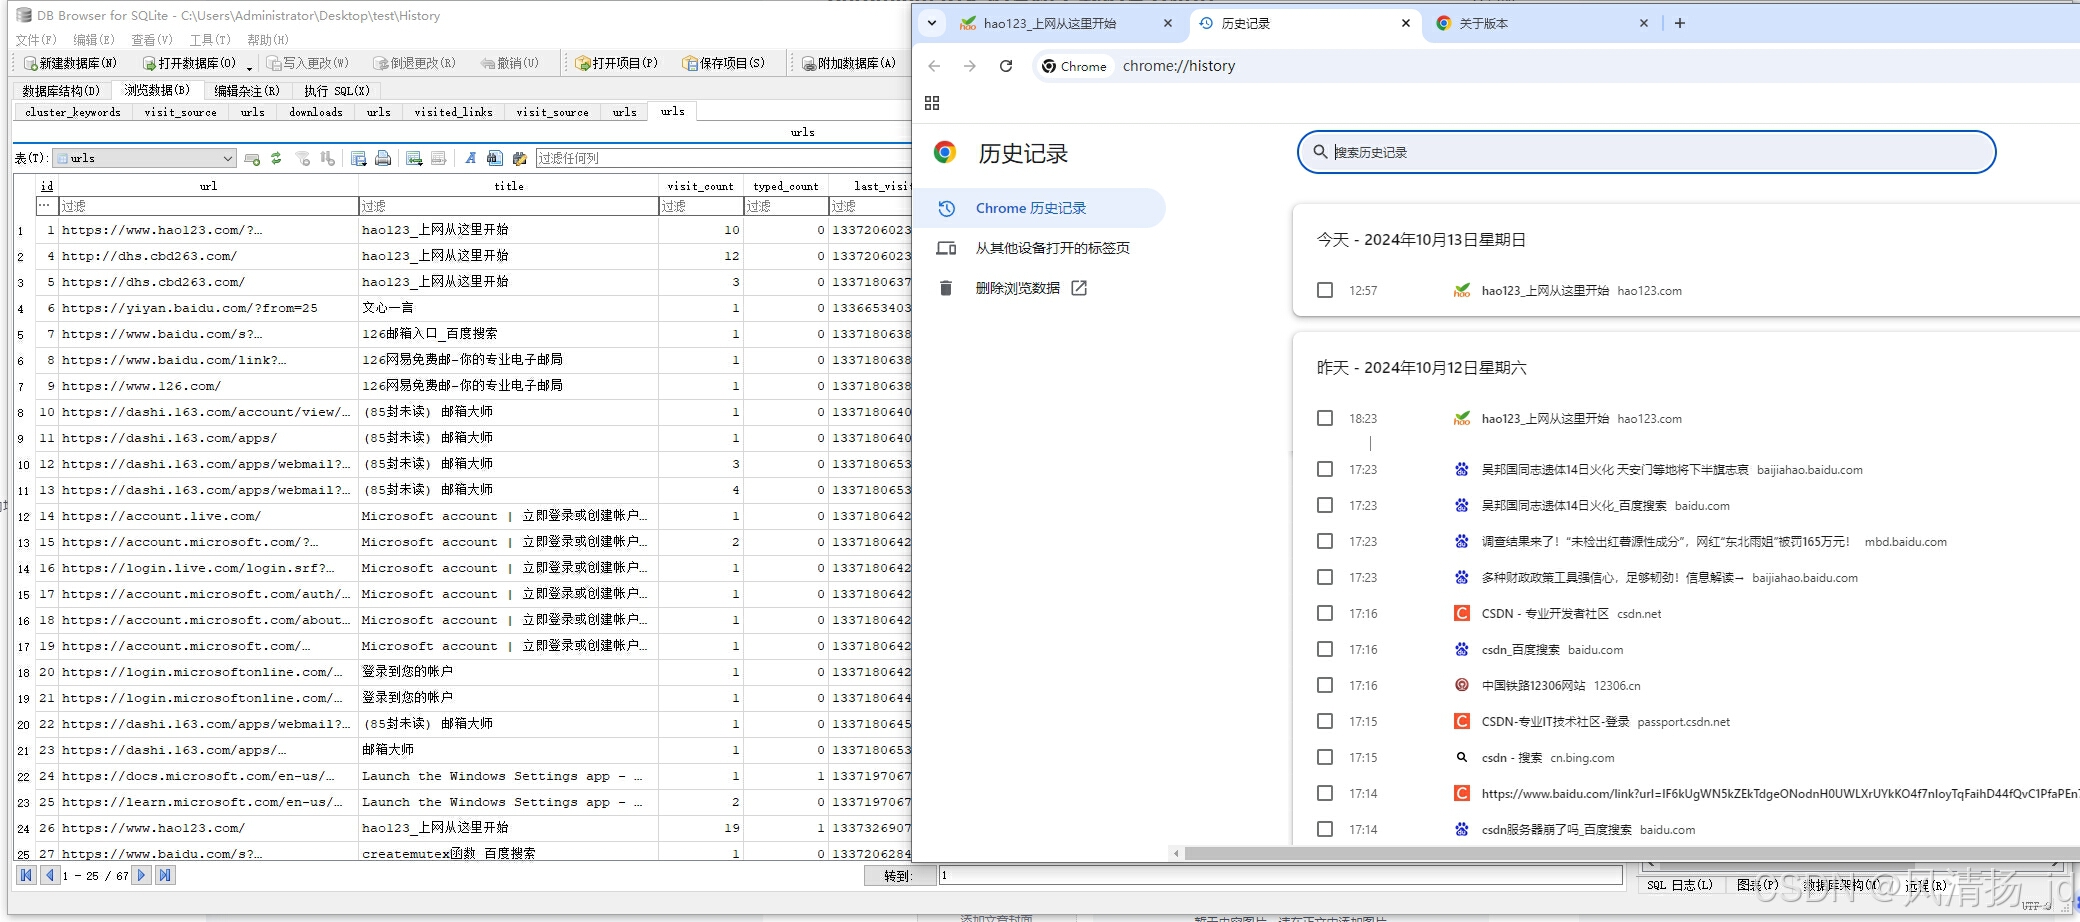Click the delete record icon
The height and width of the screenshot is (922, 2080).
pyautogui.click(x=438, y=158)
